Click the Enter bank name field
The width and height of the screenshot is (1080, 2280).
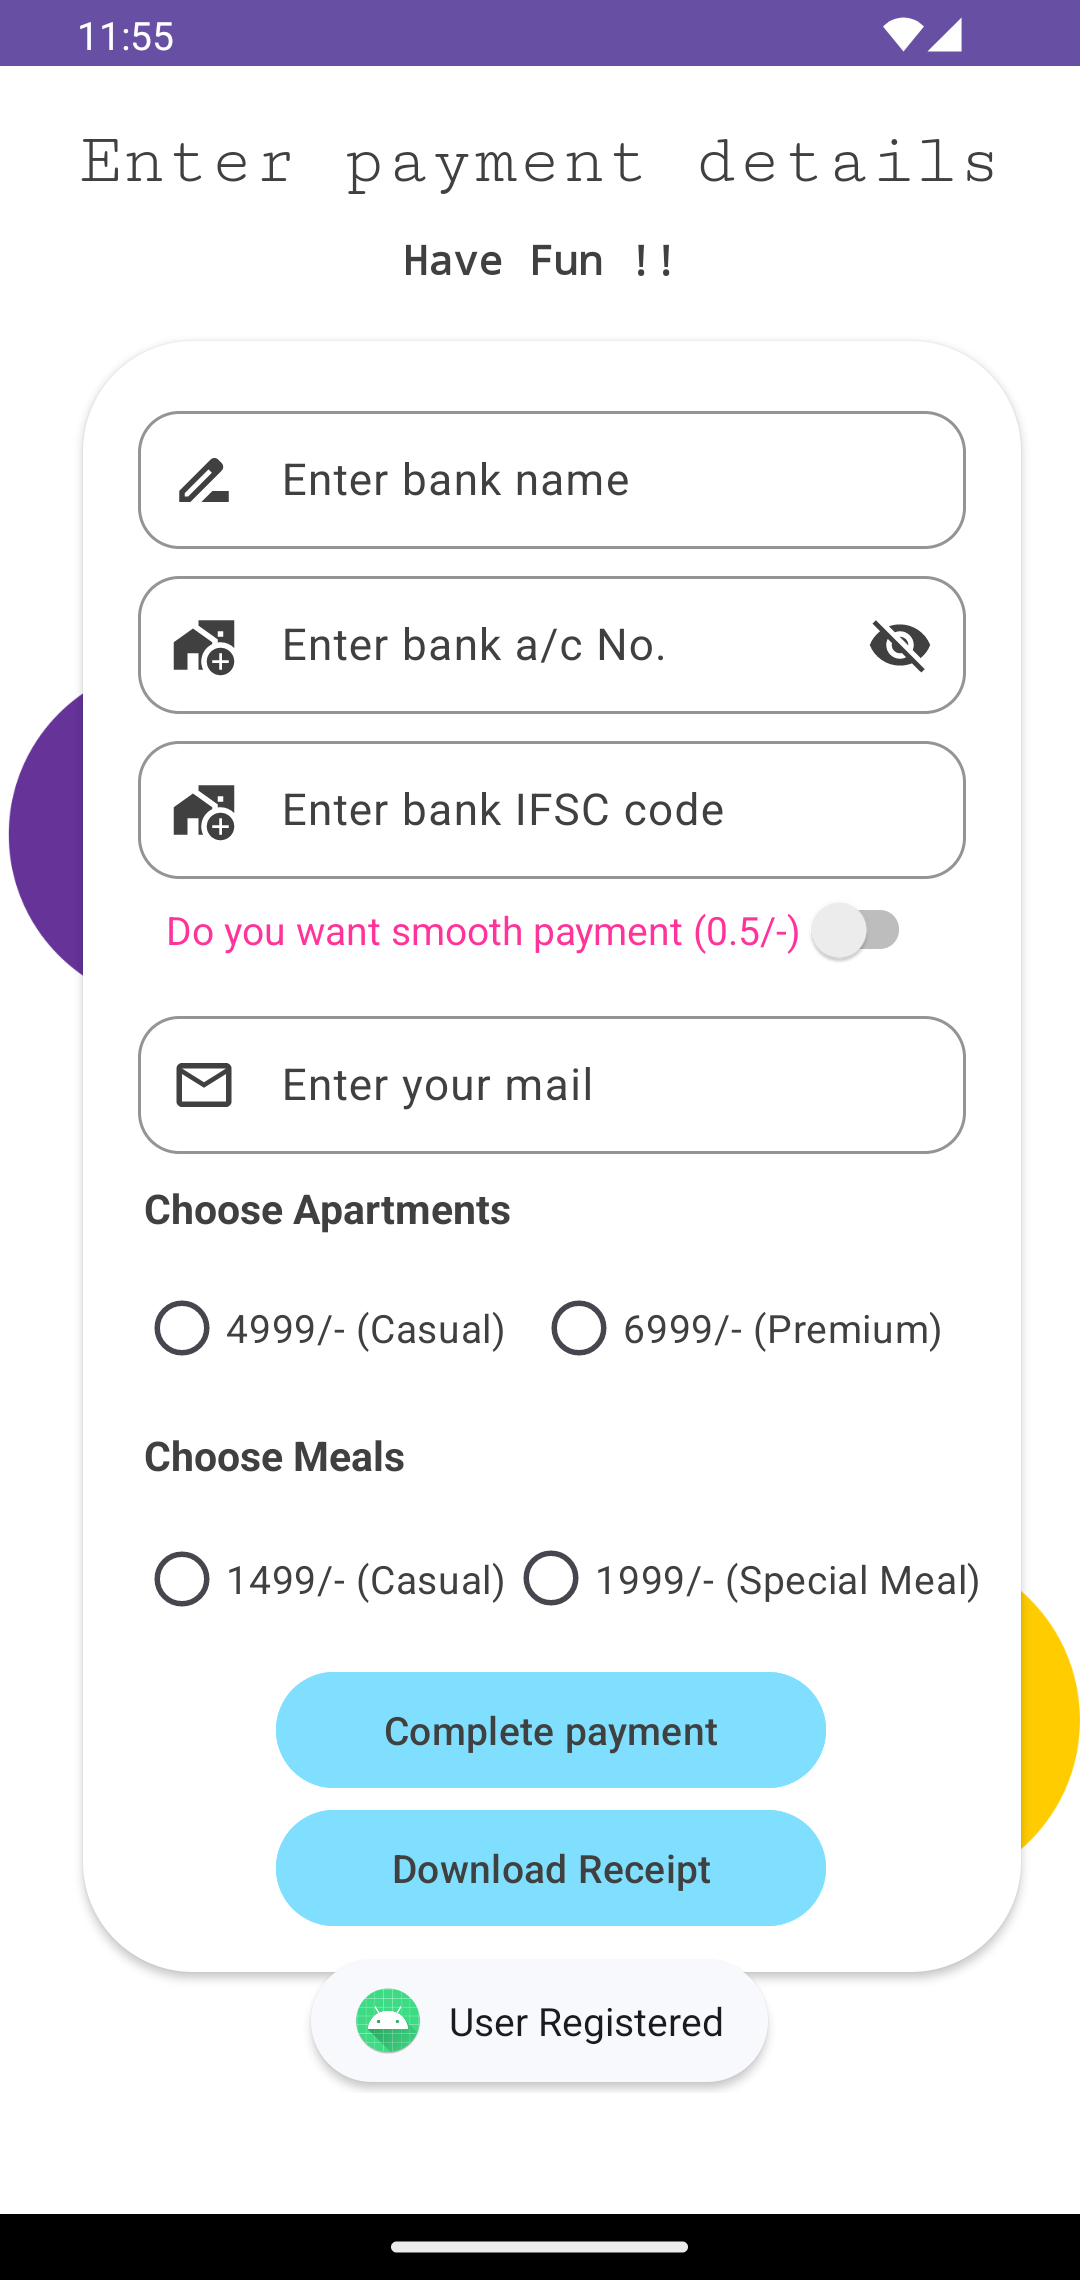pyautogui.click(x=550, y=480)
